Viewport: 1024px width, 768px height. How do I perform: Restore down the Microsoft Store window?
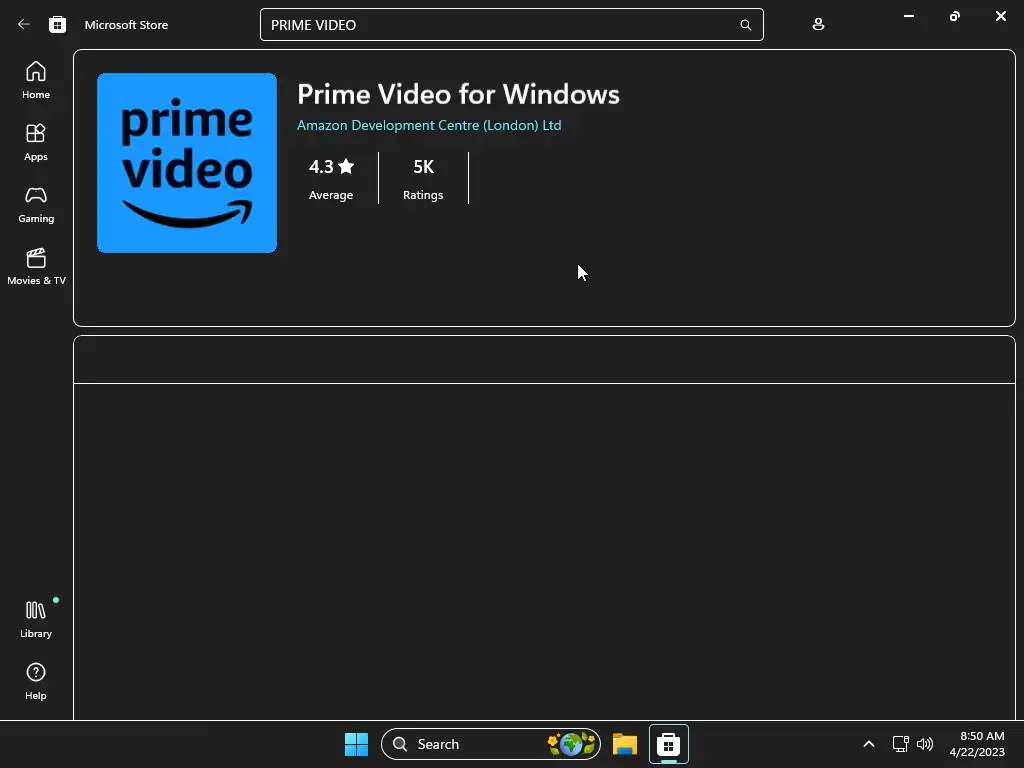click(955, 16)
